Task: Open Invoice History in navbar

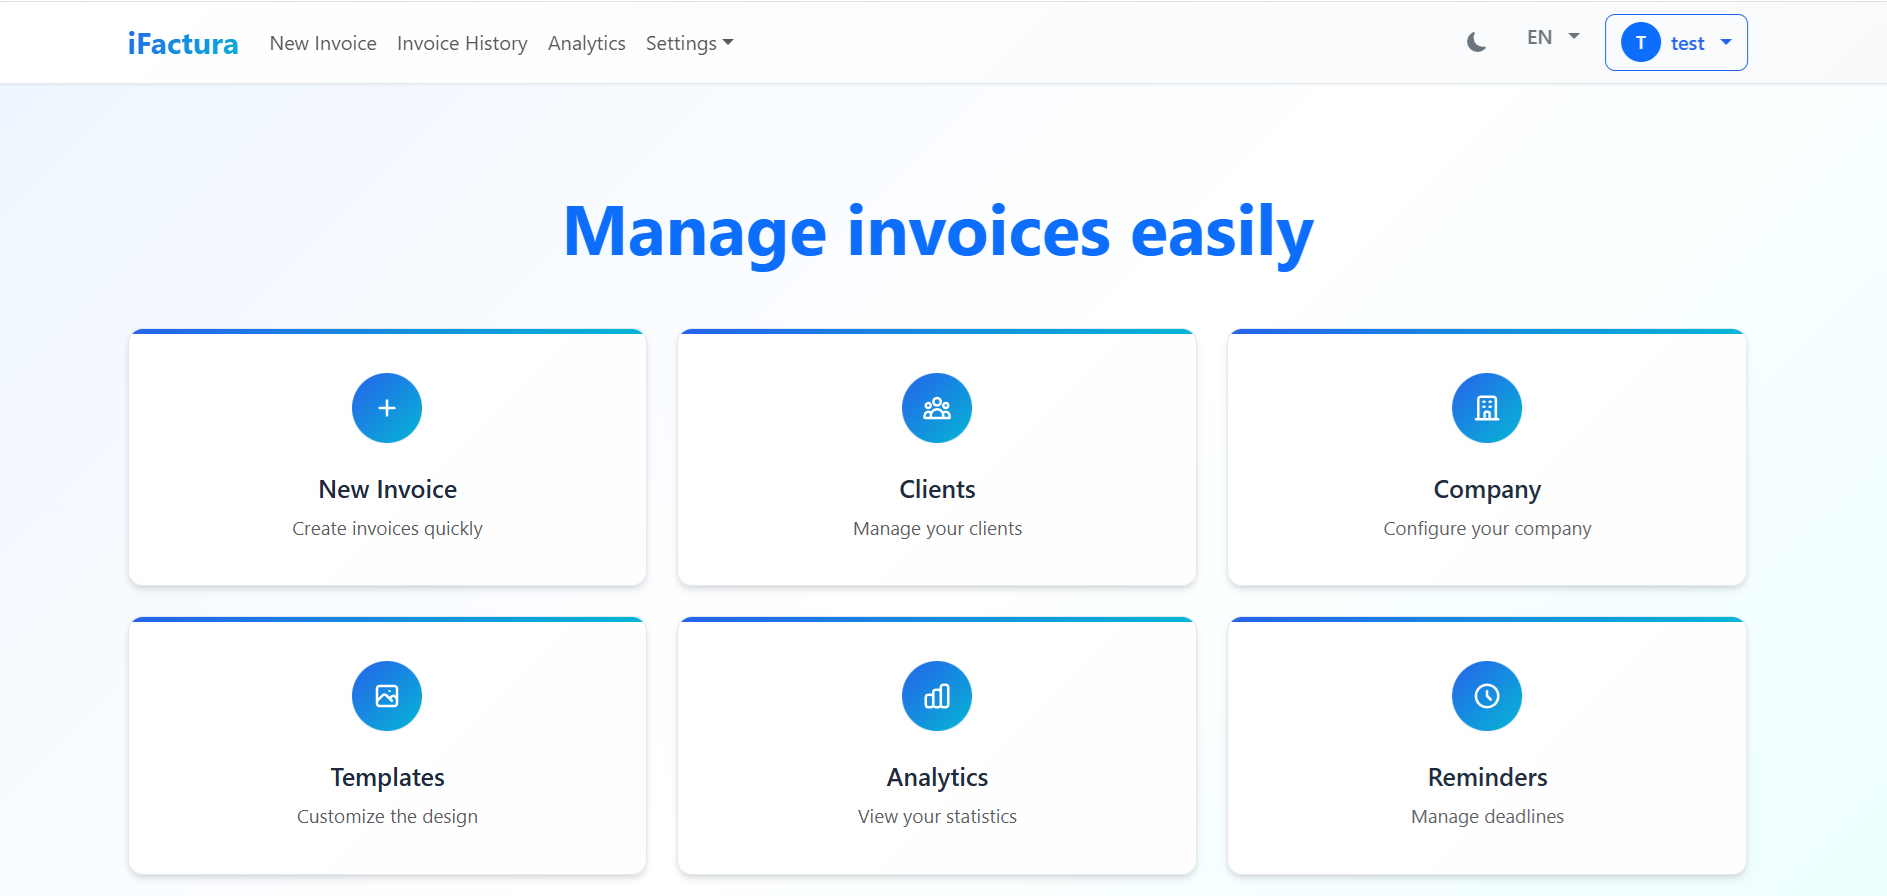Action: [462, 43]
